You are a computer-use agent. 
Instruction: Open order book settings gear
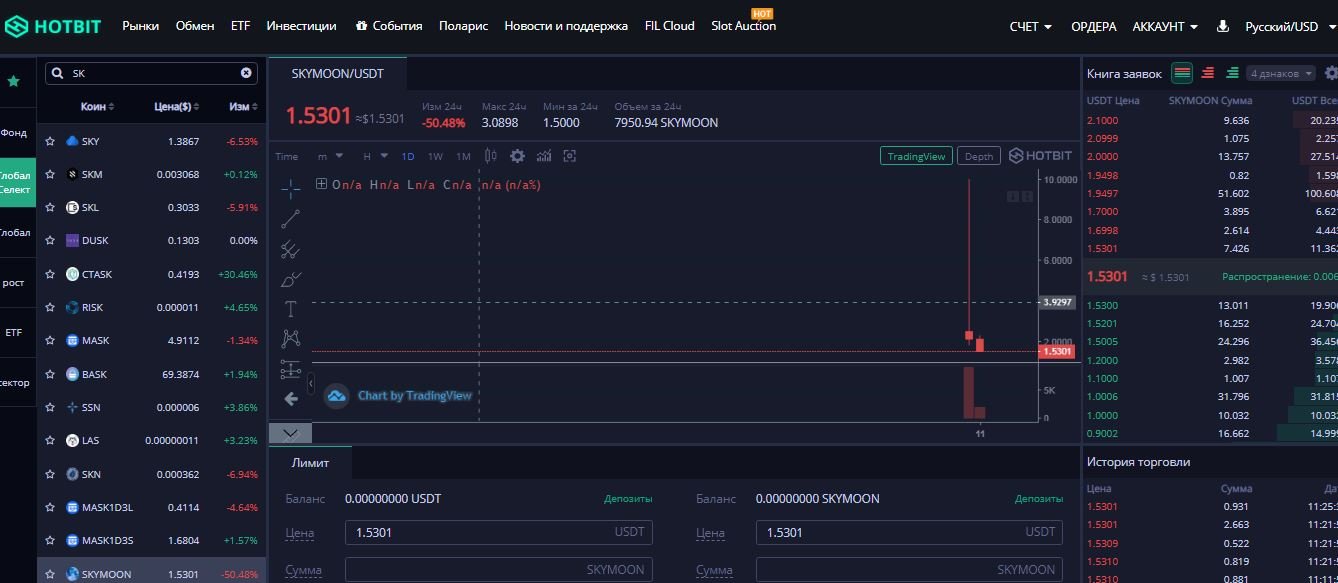tap(1331, 73)
